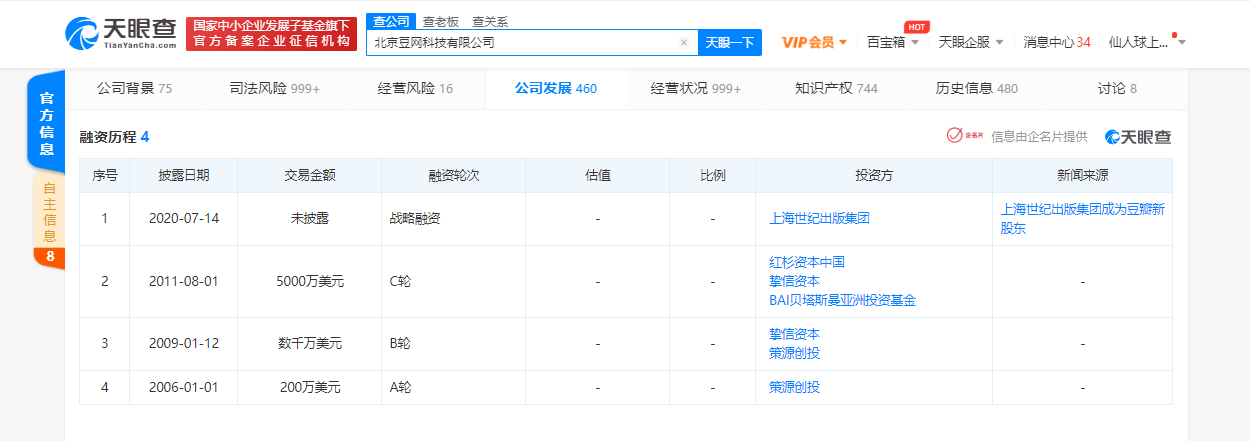Click the 比例 column header
The image size is (1250, 441).
pyautogui.click(x=713, y=175)
